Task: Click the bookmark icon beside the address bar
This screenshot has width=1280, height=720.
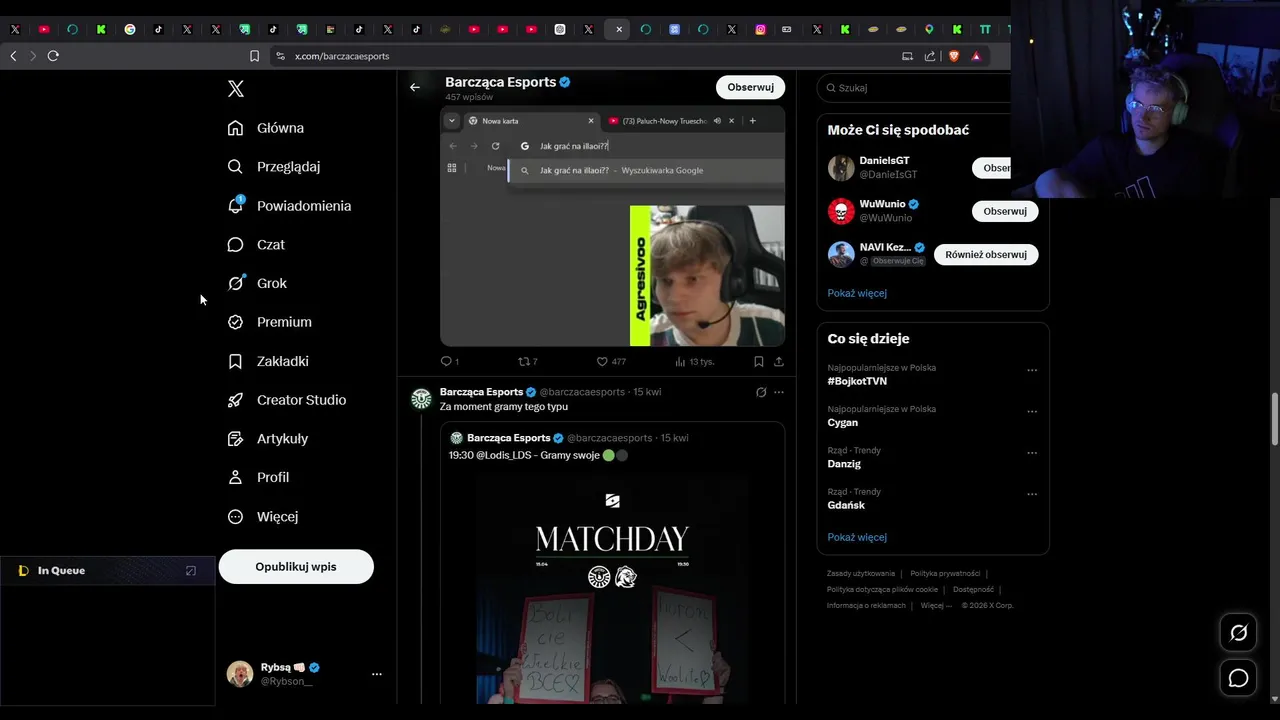Action: pos(254,56)
